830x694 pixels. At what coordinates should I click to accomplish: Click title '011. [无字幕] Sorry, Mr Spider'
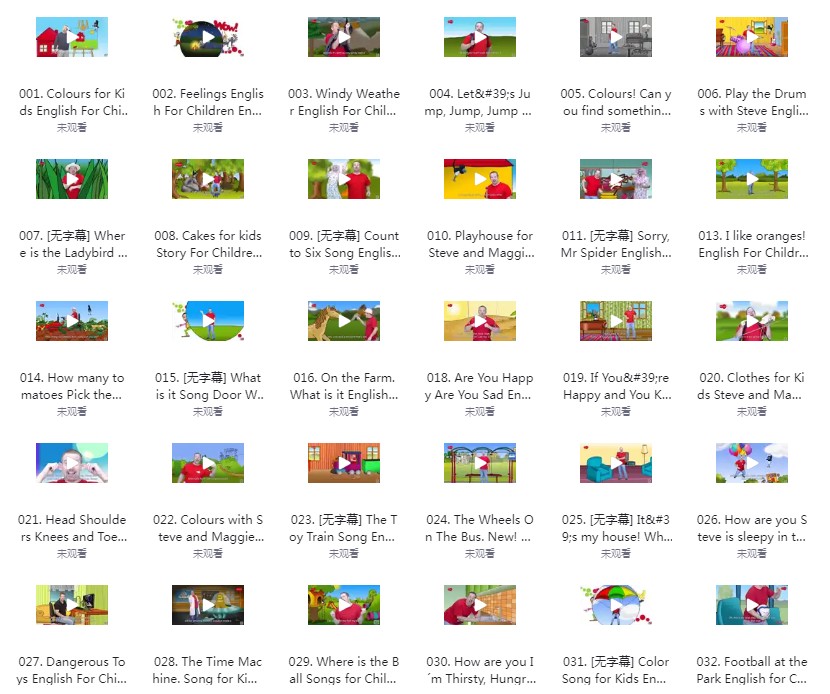(616, 244)
